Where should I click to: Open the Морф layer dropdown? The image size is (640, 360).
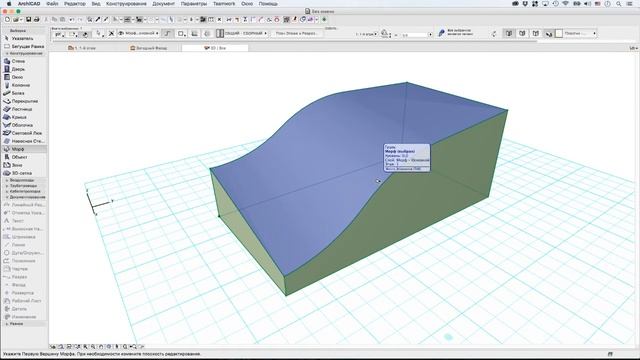pyautogui.click(x=138, y=33)
